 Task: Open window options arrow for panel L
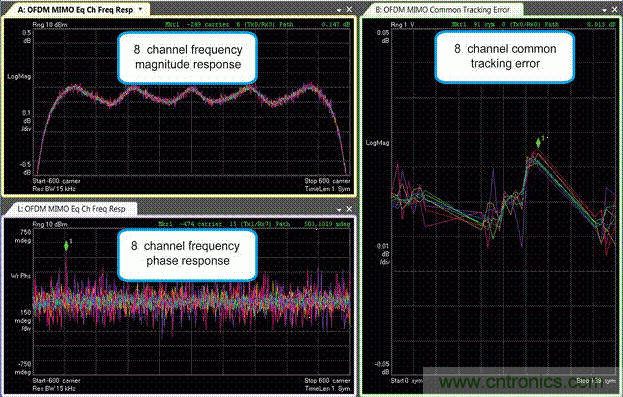point(339,209)
